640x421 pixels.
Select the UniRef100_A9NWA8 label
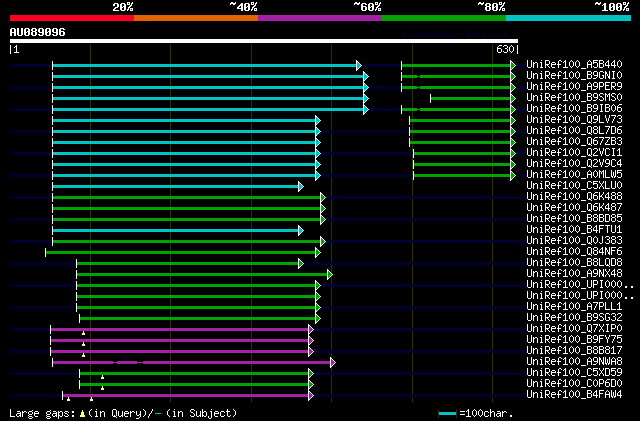click(x=574, y=361)
